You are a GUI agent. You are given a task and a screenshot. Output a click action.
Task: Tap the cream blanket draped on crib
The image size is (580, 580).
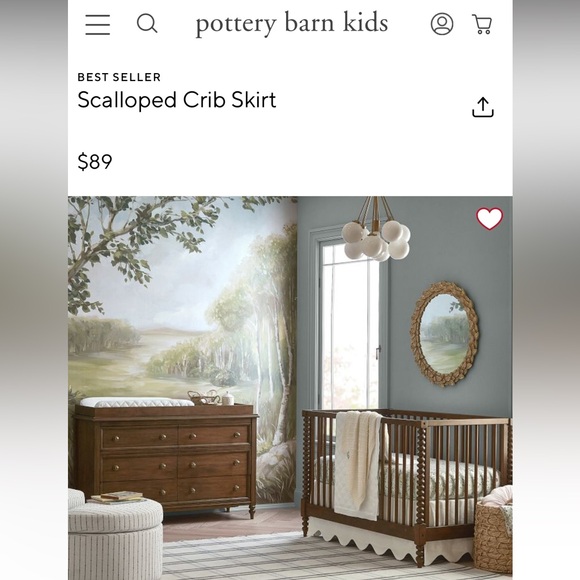[x=358, y=465]
